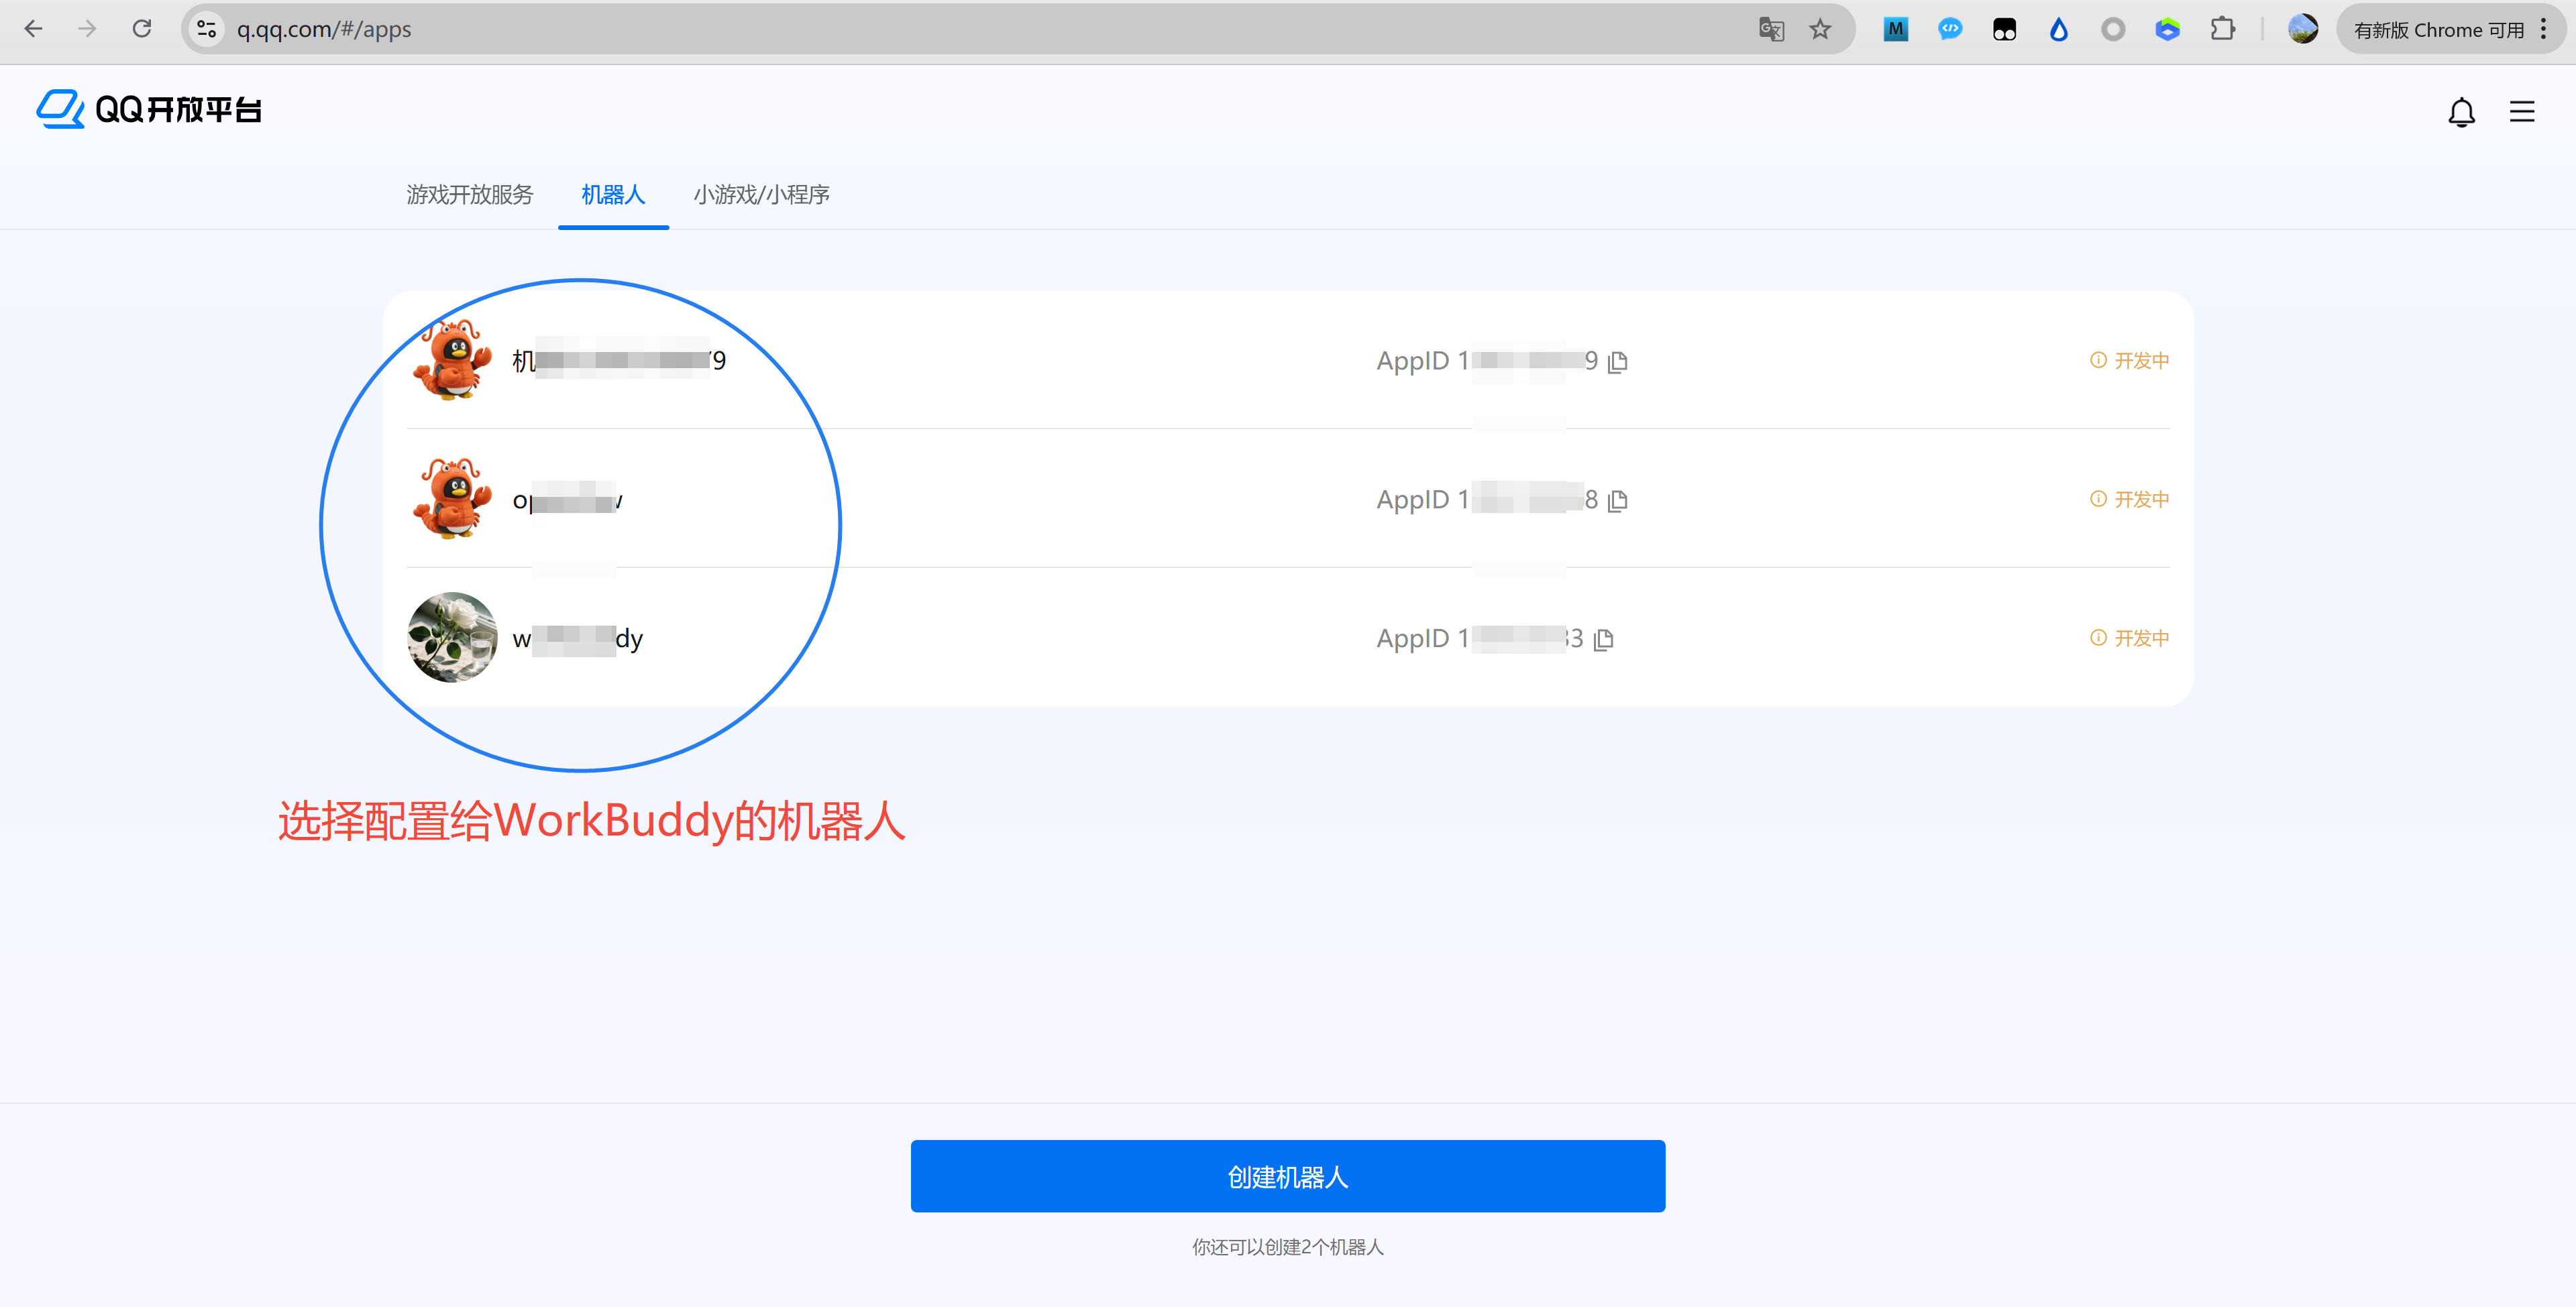Click the avatar of the robot ending in 9
This screenshot has width=2576, height=1307.
click(453, 360)
